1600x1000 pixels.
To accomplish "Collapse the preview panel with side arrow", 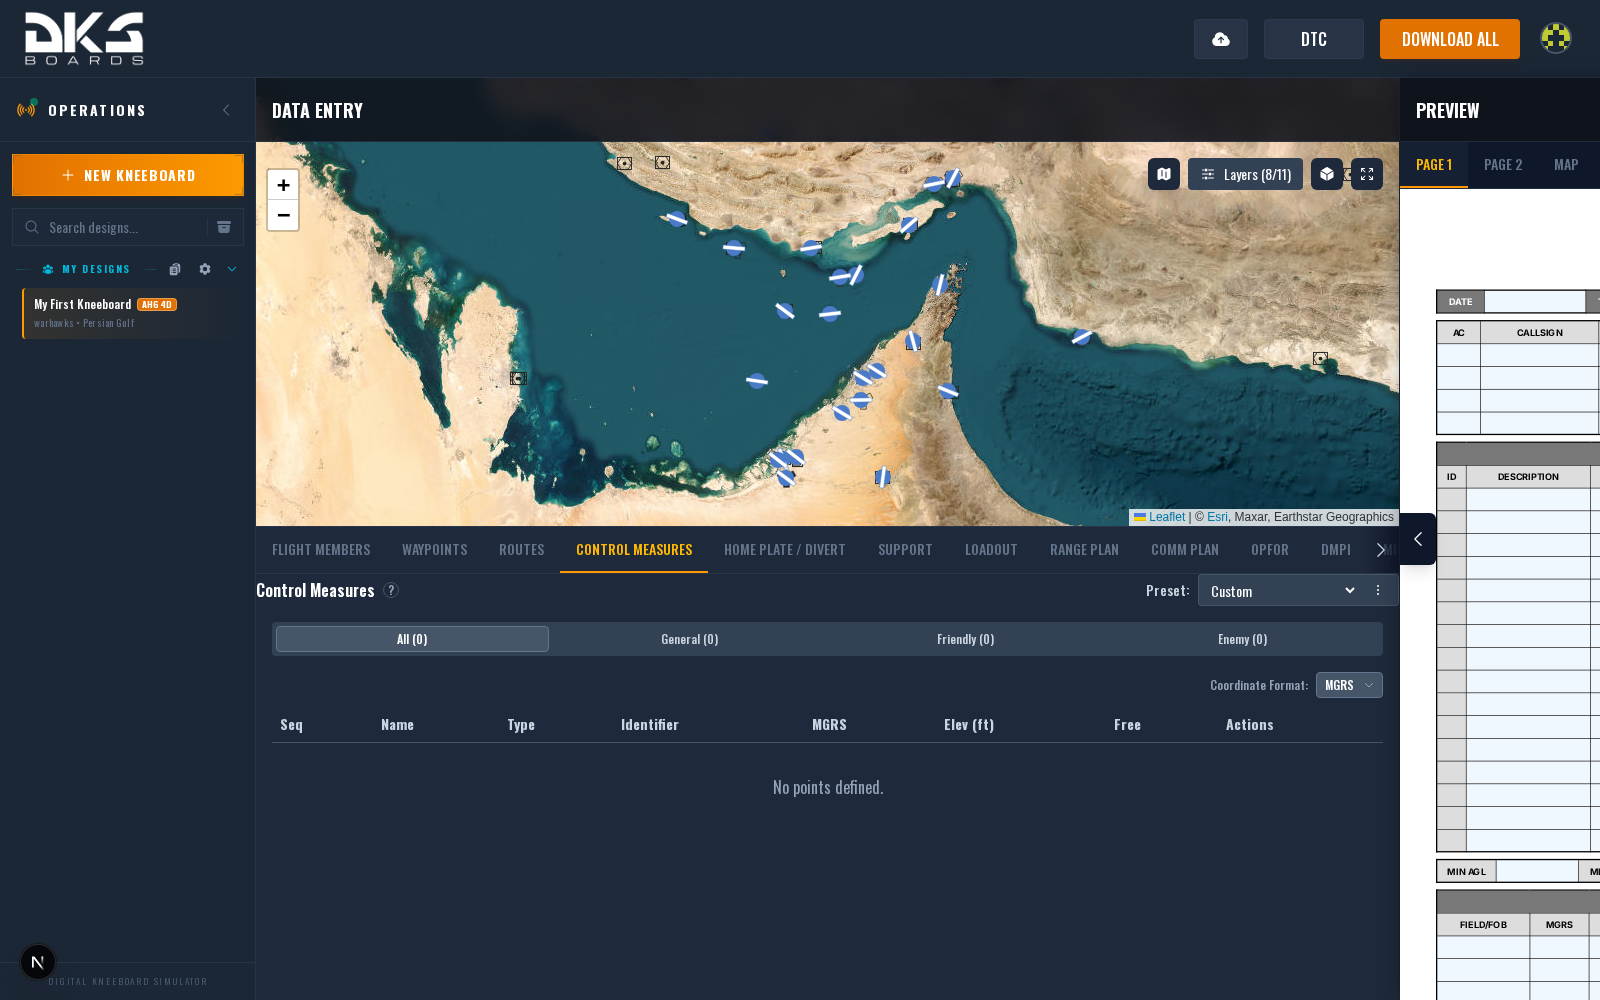I will point(1418,539).
